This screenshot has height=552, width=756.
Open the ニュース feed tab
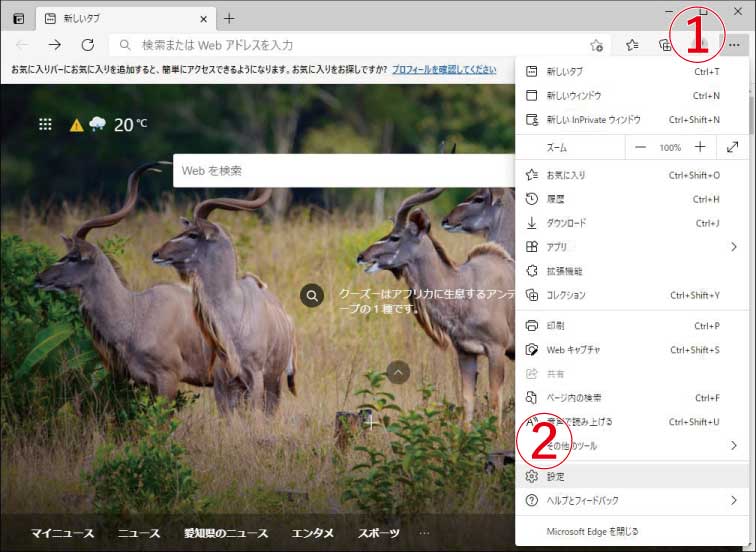(138, 533)
